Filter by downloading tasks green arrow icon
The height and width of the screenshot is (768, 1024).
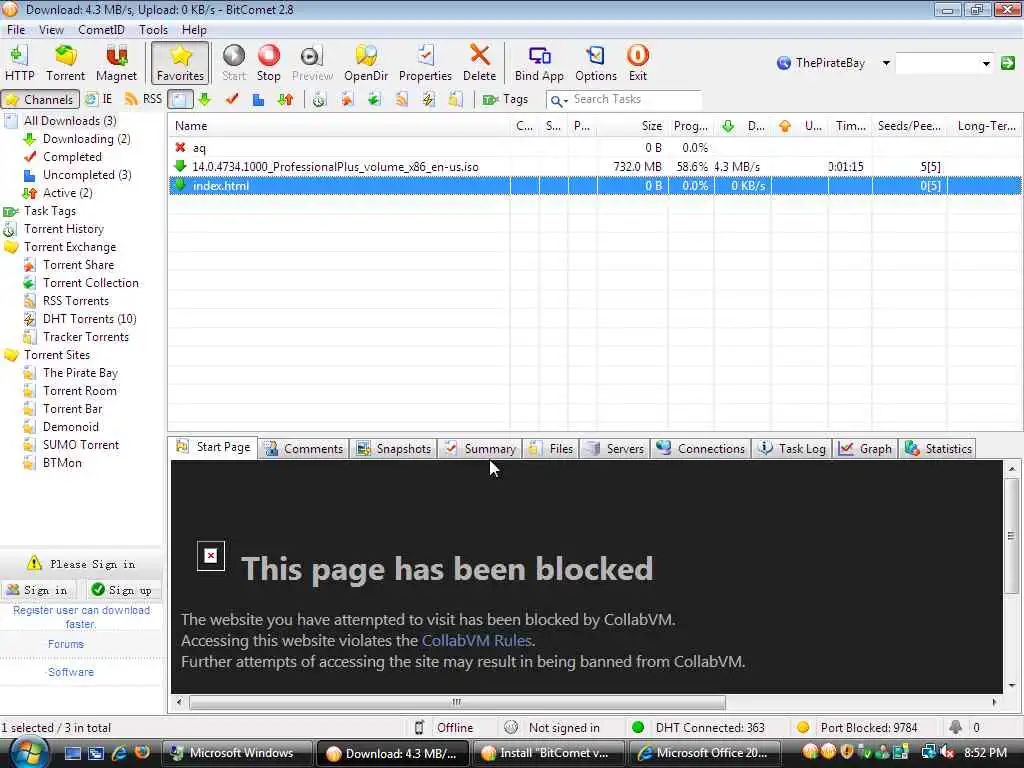pyautogui.click(x=205, y=99)
